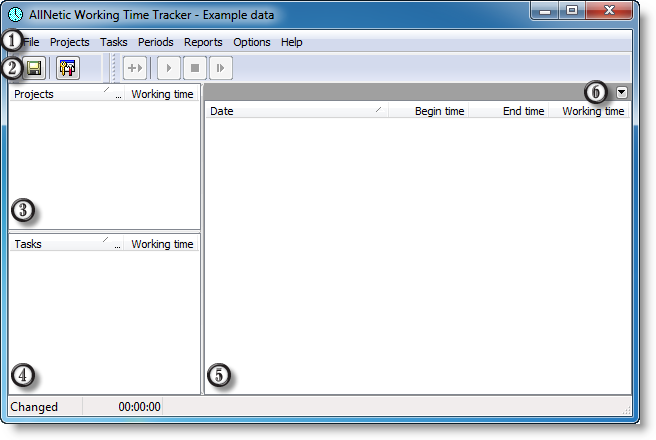Click the clock application icon in title bar

[x=15, y=15]
